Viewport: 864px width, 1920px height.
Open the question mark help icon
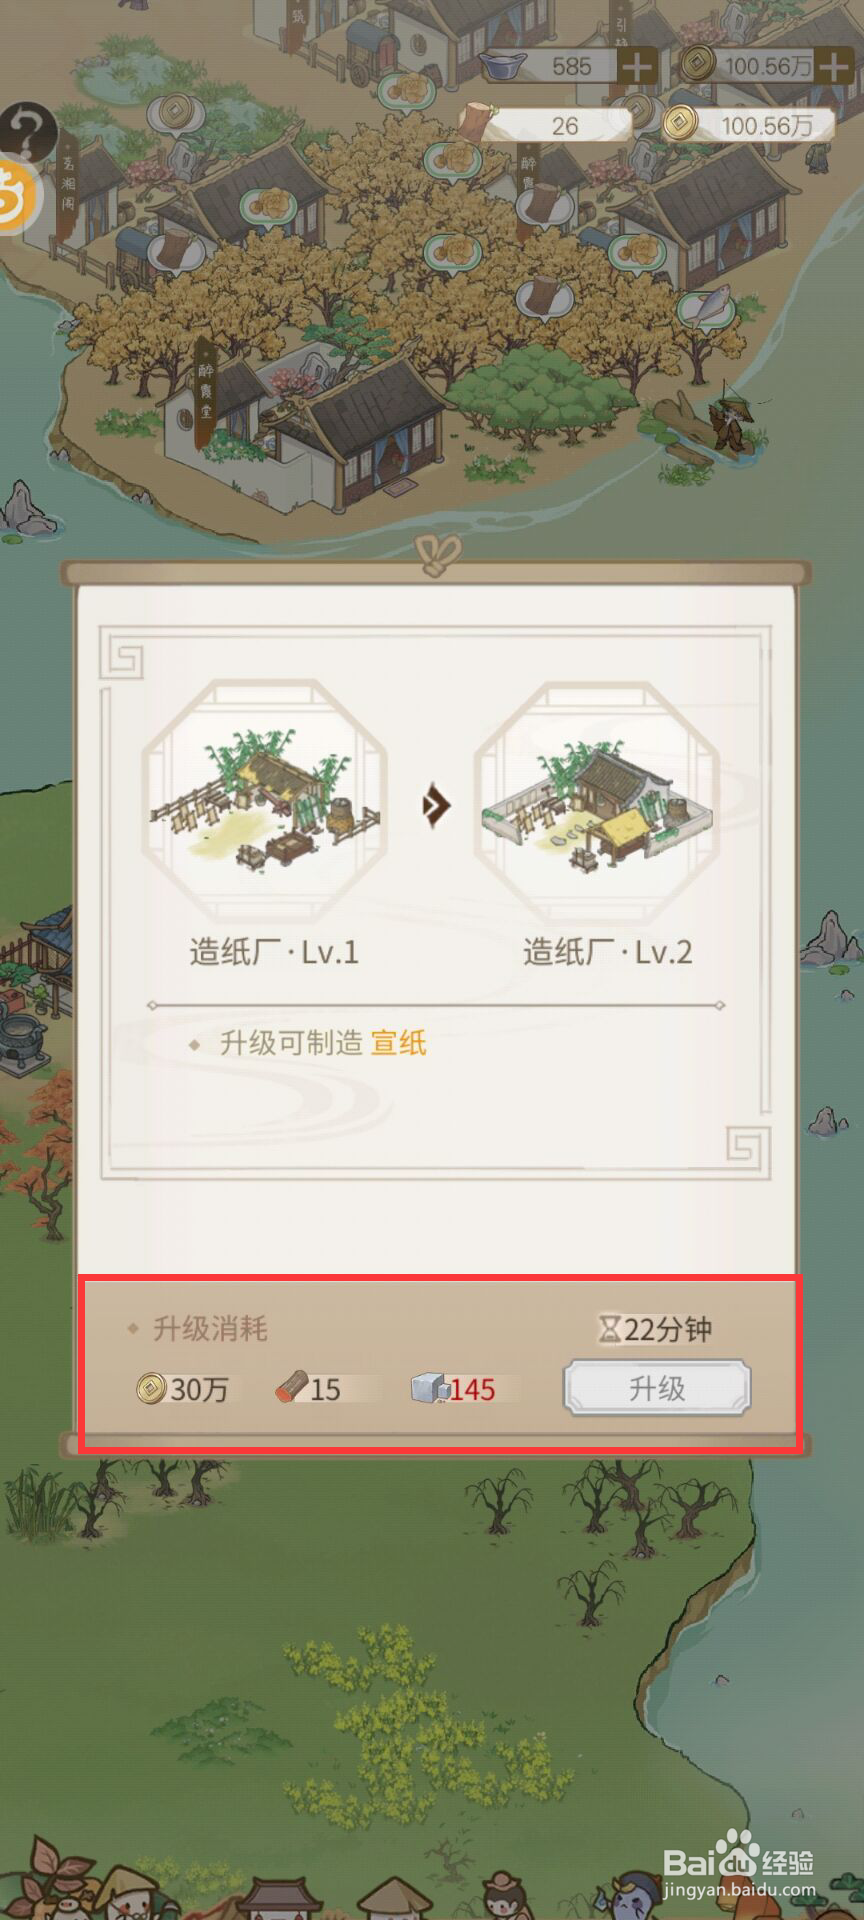coord(27,131)
